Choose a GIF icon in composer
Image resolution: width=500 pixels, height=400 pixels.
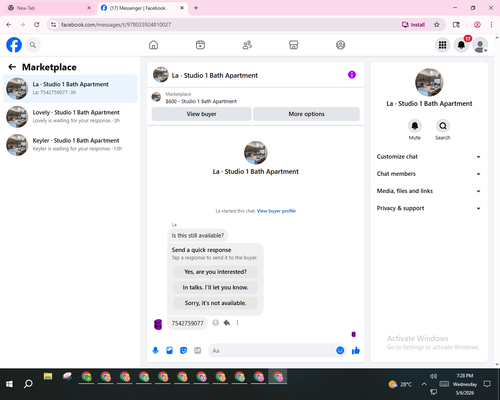coord(198,350)
